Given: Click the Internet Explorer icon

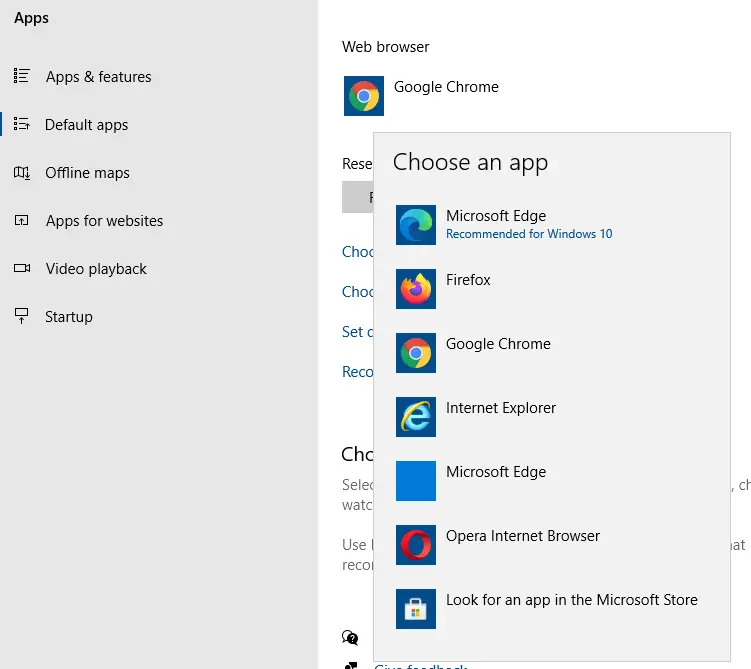Looking at the screenshot, I should (x=416, y=417).
